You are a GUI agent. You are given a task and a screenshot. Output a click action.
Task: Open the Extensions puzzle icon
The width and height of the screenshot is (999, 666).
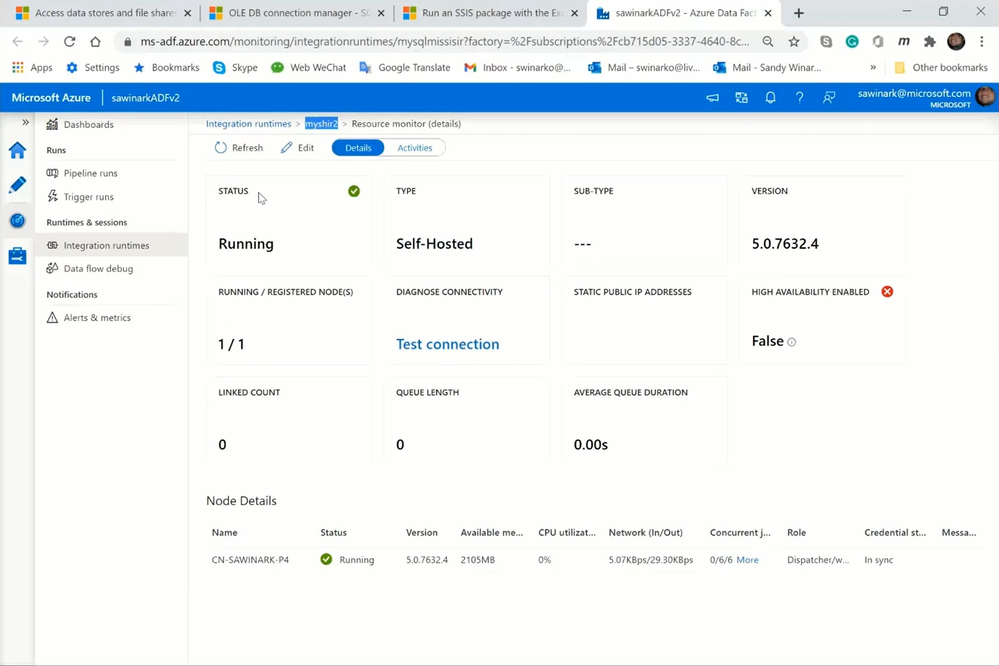point(930,41)
